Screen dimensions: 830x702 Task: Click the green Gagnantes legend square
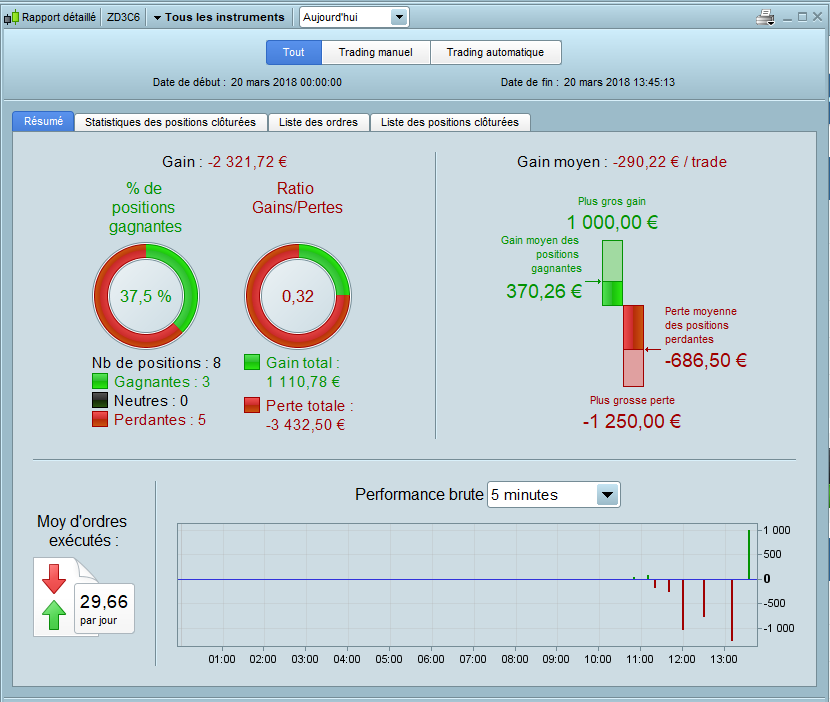[x=100, y=381]
